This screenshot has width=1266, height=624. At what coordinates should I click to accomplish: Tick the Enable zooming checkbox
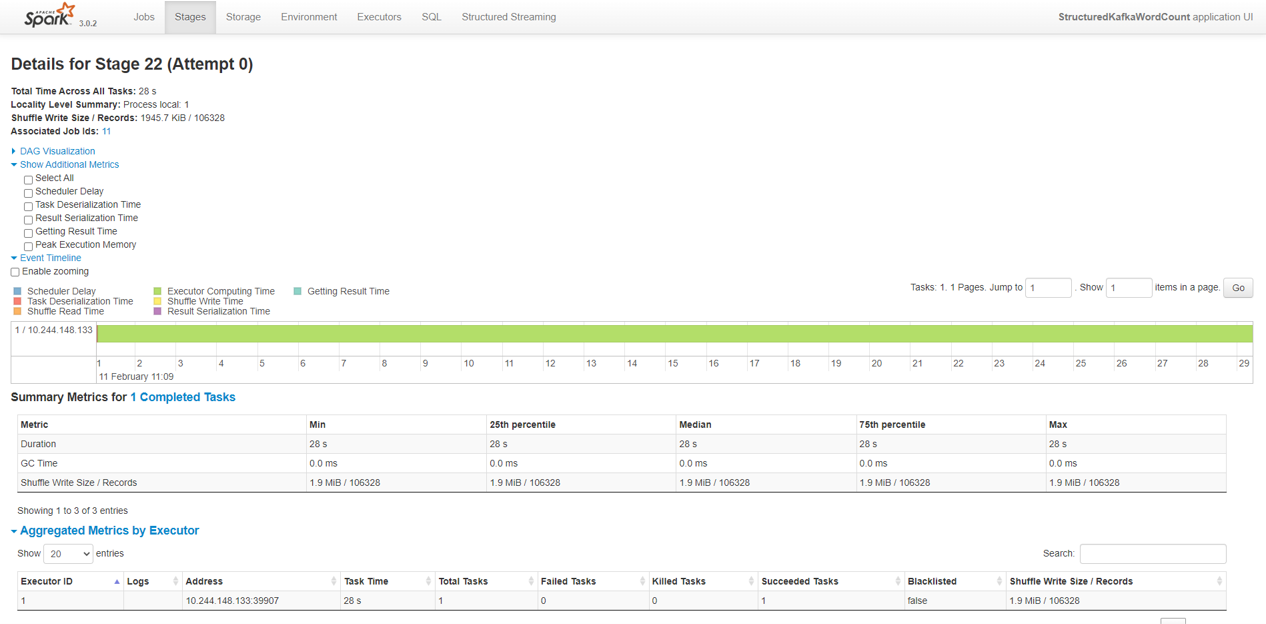pos(15,272)
